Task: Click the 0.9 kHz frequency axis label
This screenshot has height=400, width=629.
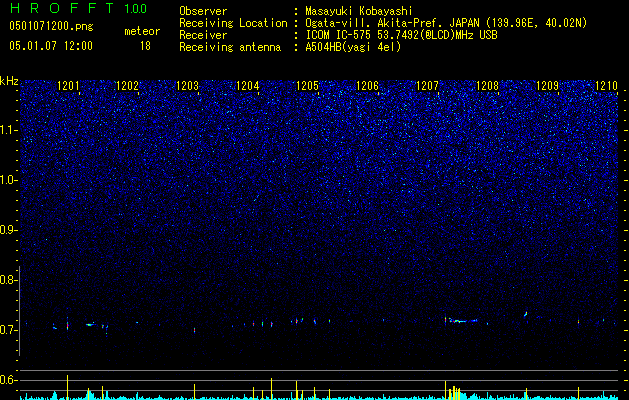Action: [9, 230]
